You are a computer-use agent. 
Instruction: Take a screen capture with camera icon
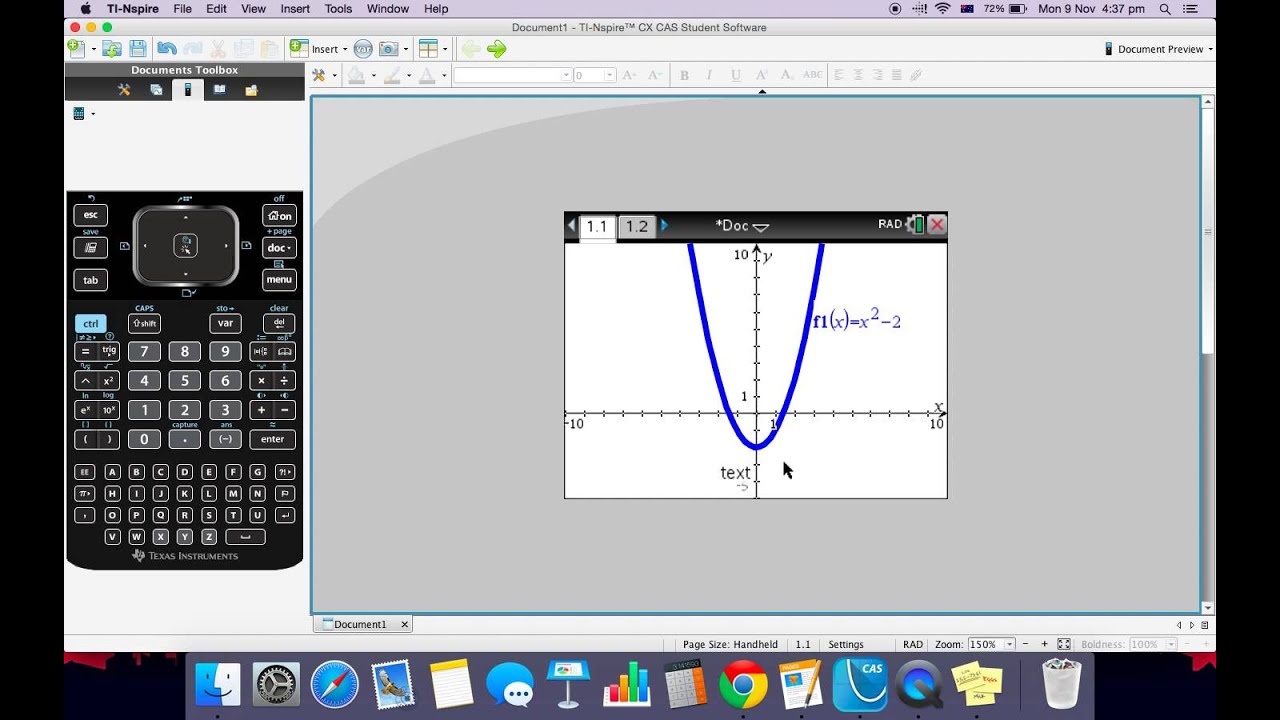click(x=388, y=48)
